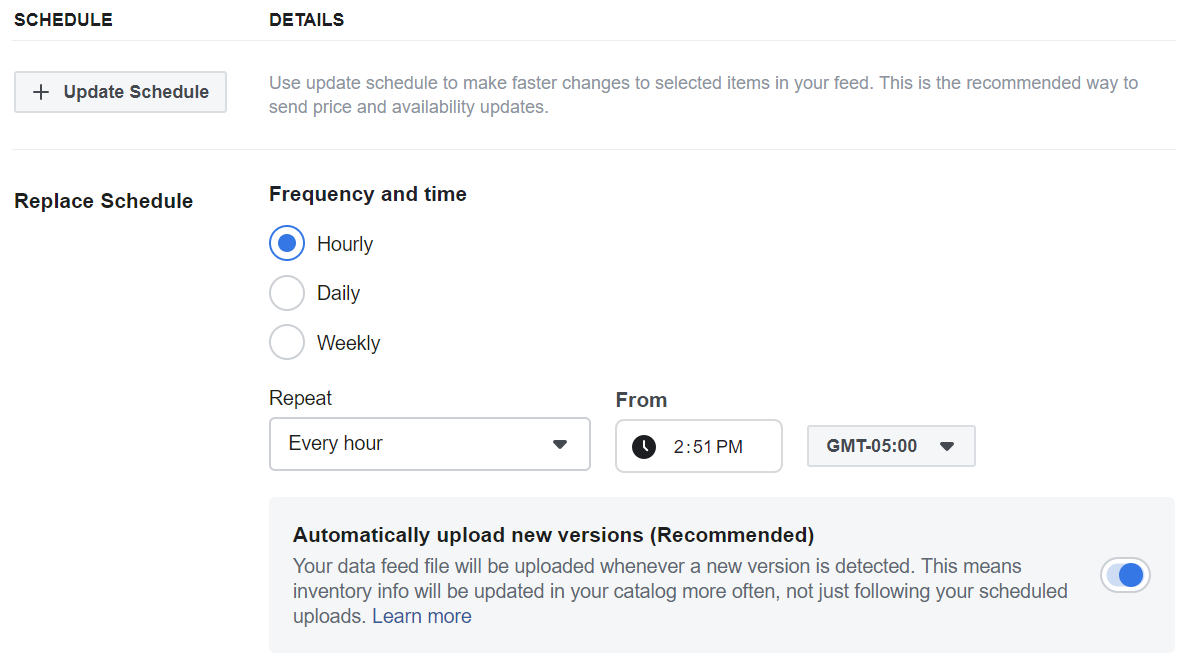Click the hour value in the time field
Screen dimensions: 1192x669
point(678,447)
